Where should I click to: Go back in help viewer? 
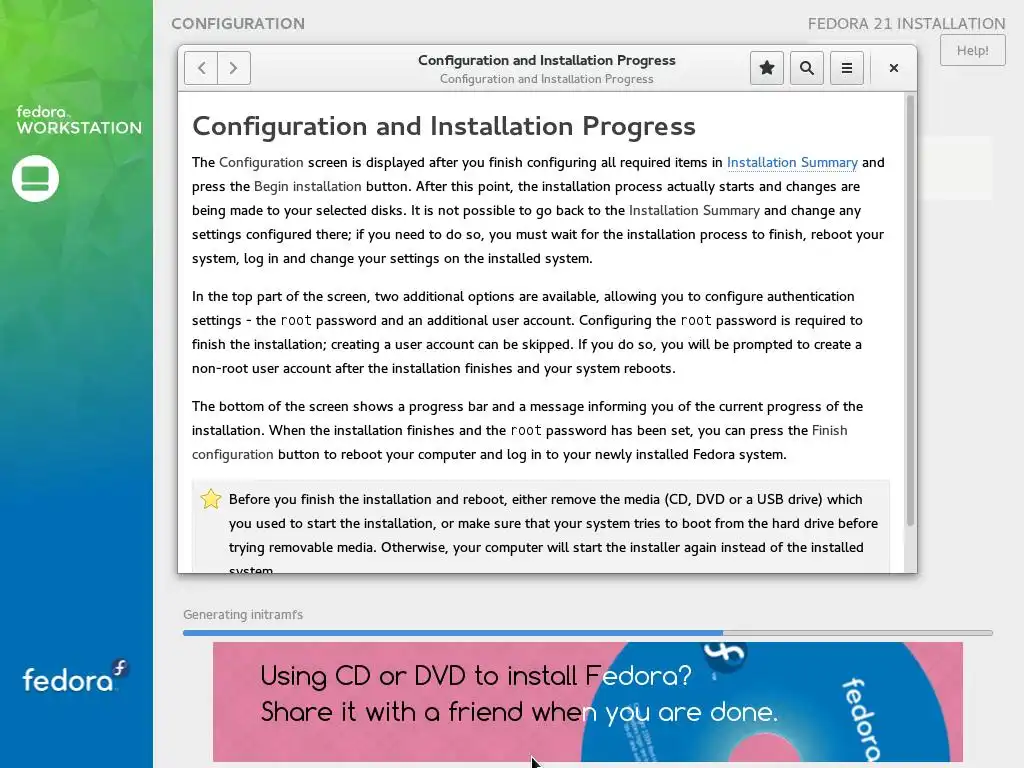click(201, 68)
